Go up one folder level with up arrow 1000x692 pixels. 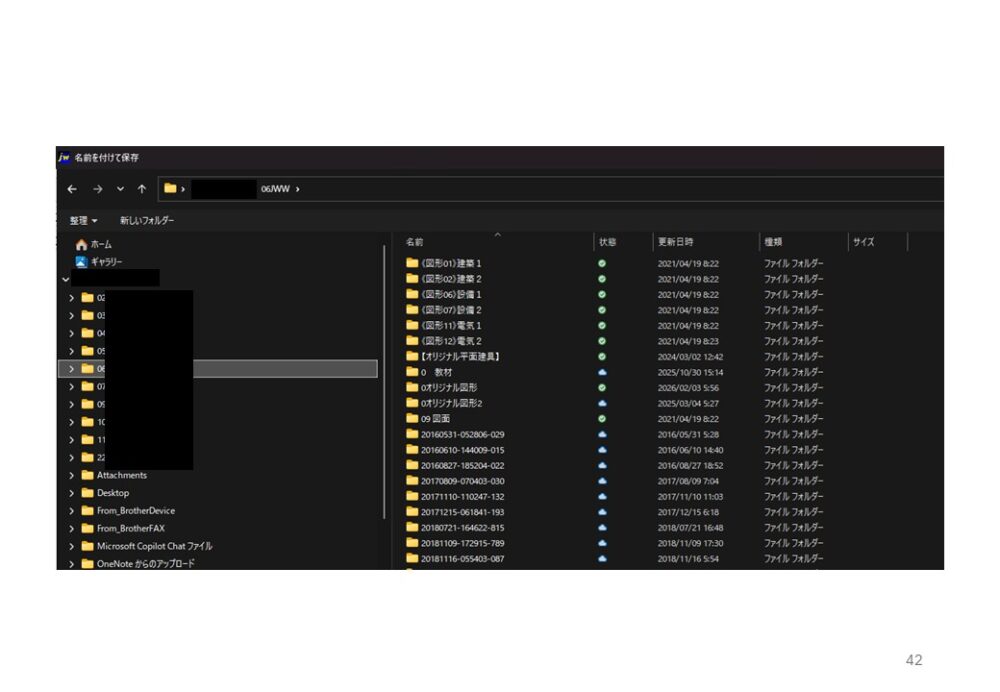142,189
